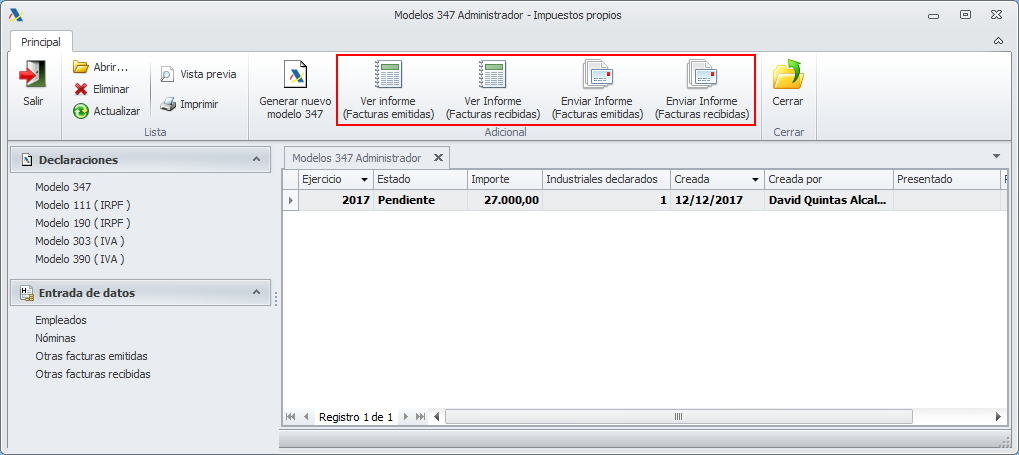The width and height of the screenshot is (1019, 455).
Task: Select the David Quintas Alcal... cell
Action: (x=829, y=201)
